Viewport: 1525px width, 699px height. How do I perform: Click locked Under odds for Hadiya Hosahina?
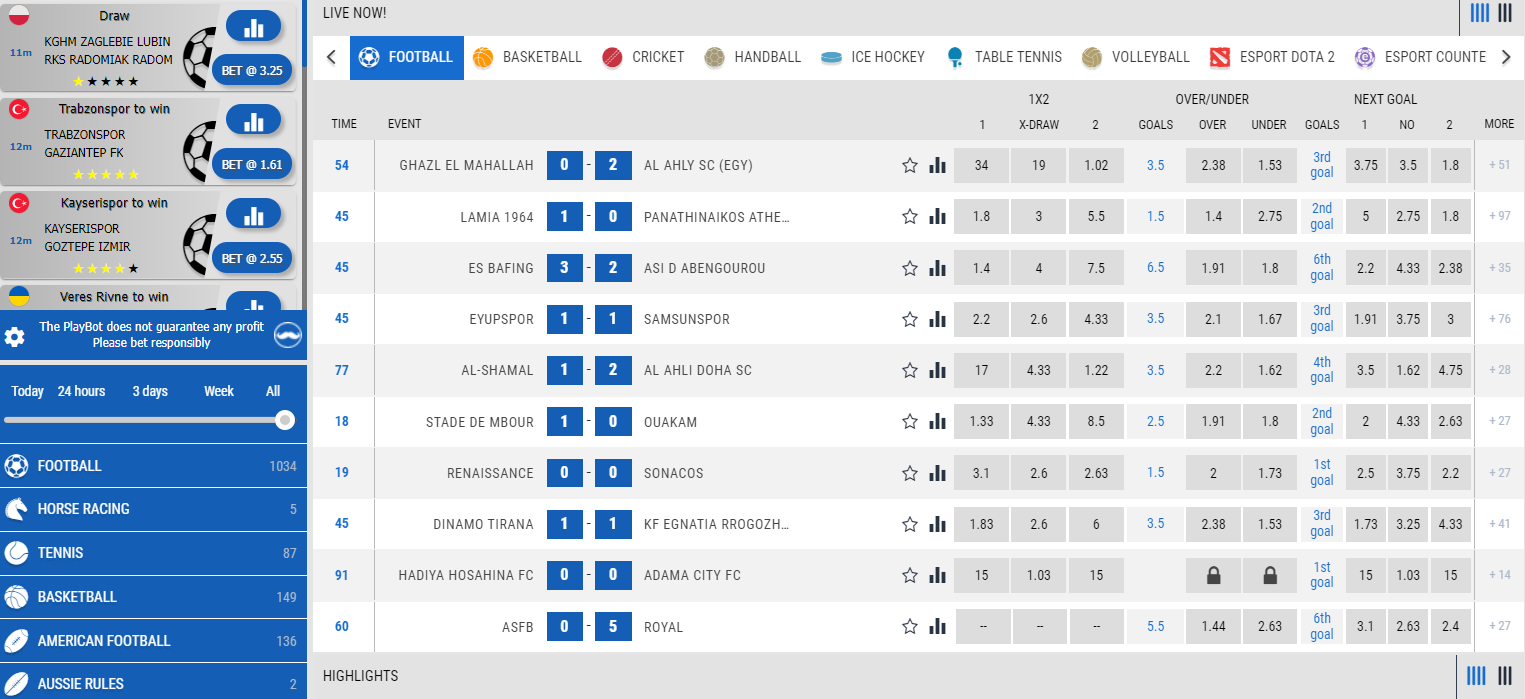(x=1270, y=575)
